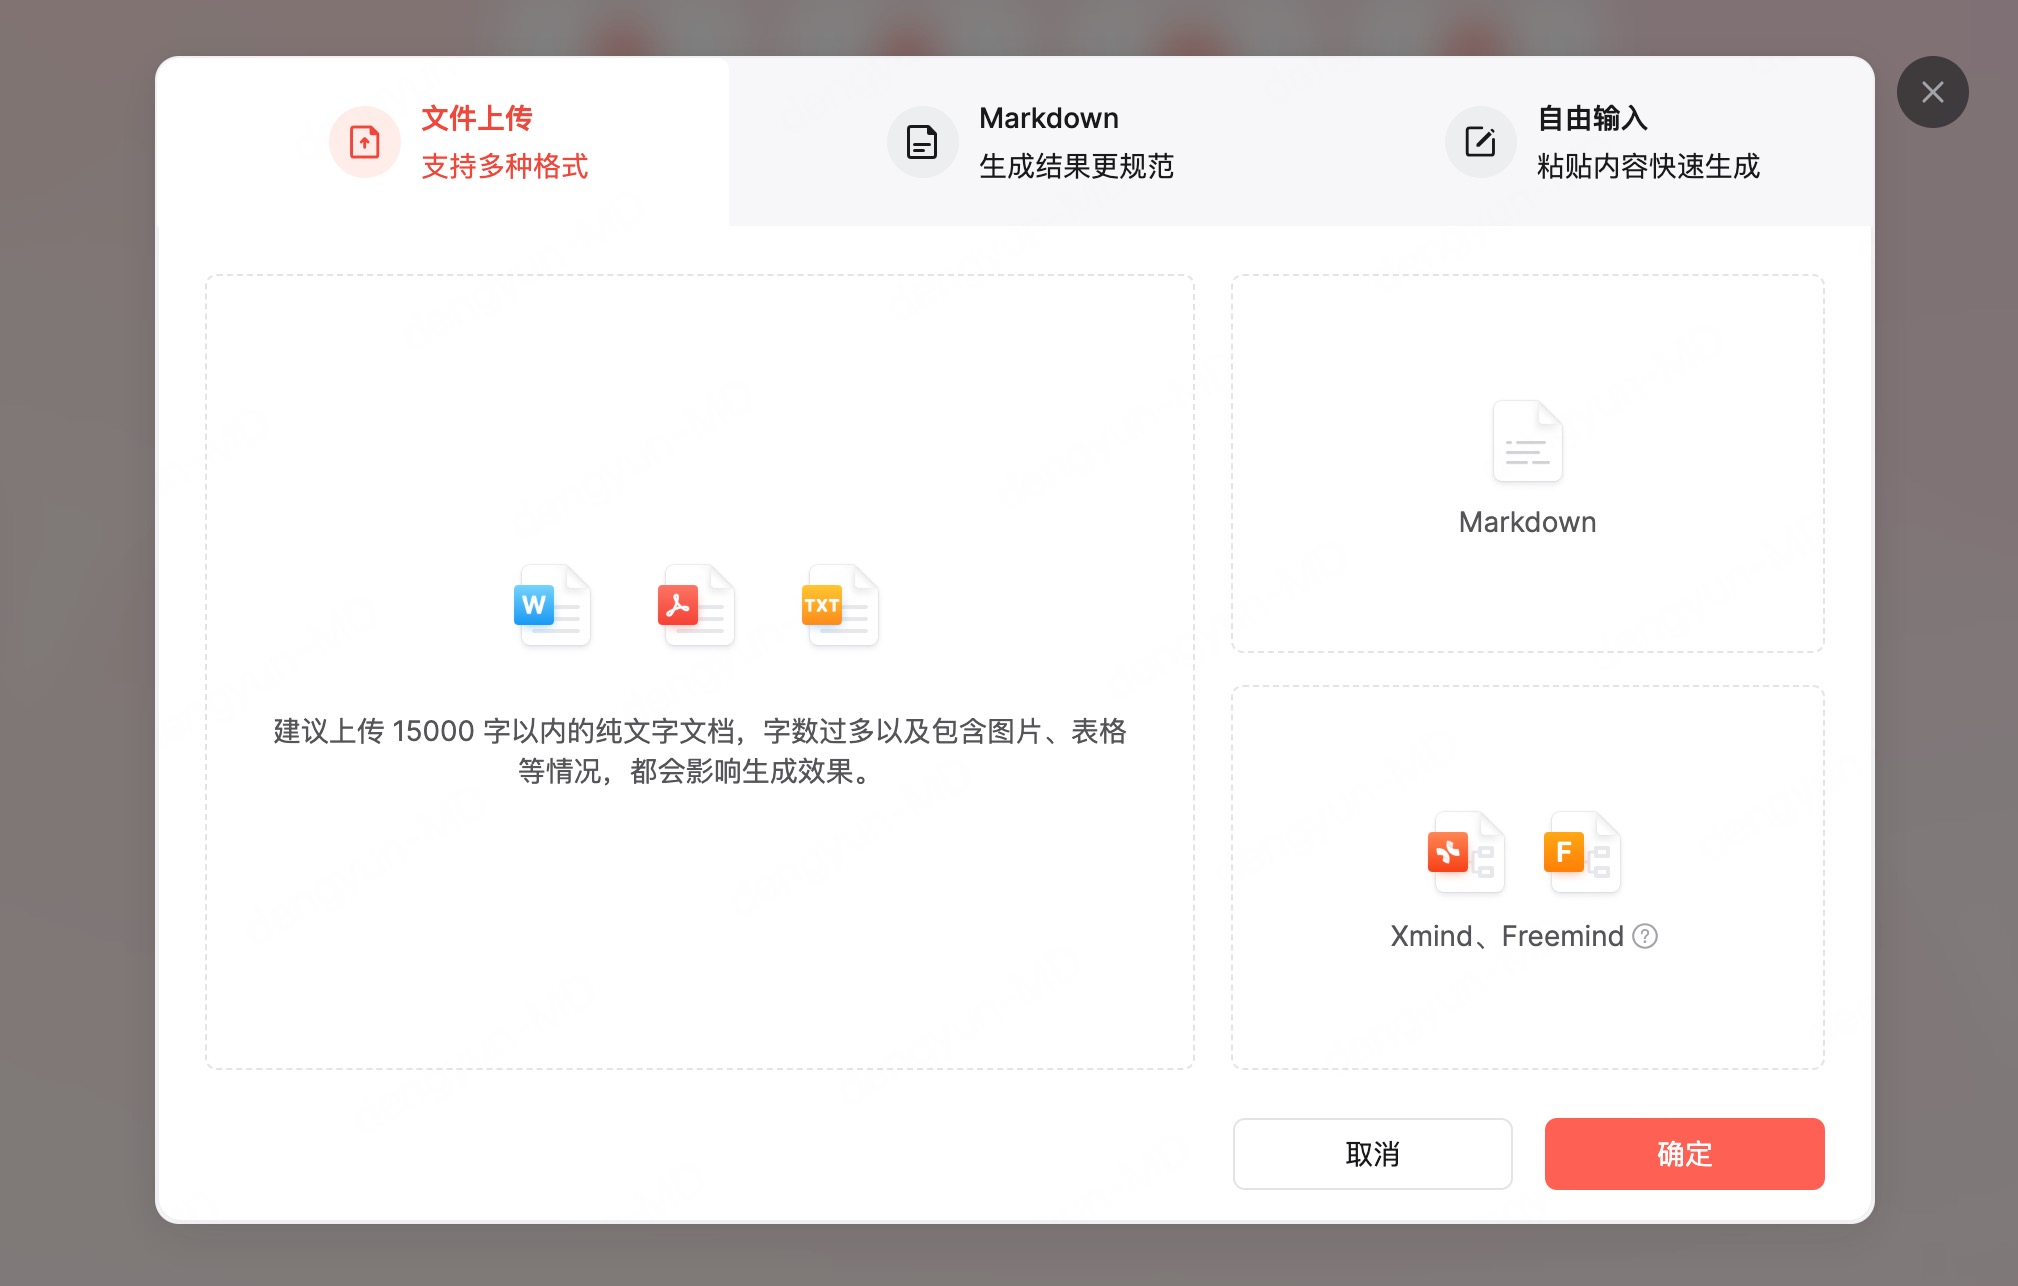Click the 支持多种格式 subtitle
The height and width of the screenshot is (1286, 2018).
tap(505, 166)
